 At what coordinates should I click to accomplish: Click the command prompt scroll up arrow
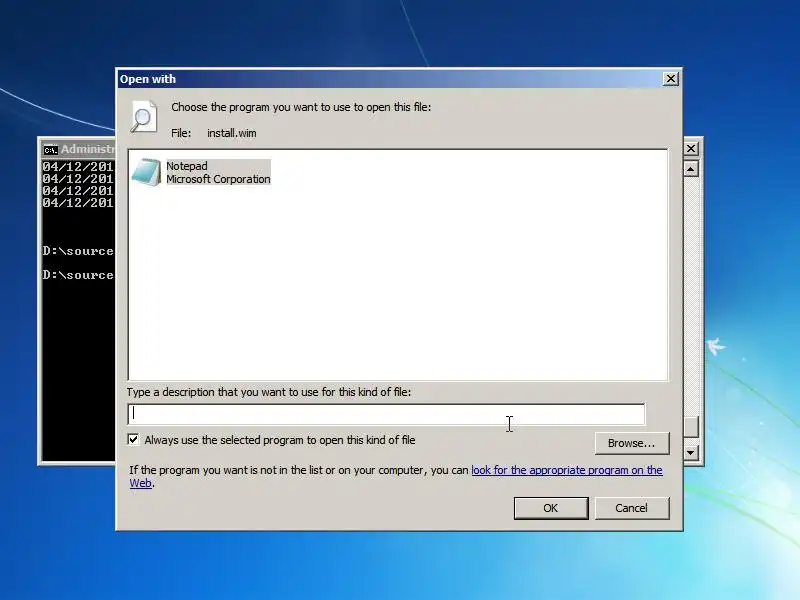(x=691, y=169)
